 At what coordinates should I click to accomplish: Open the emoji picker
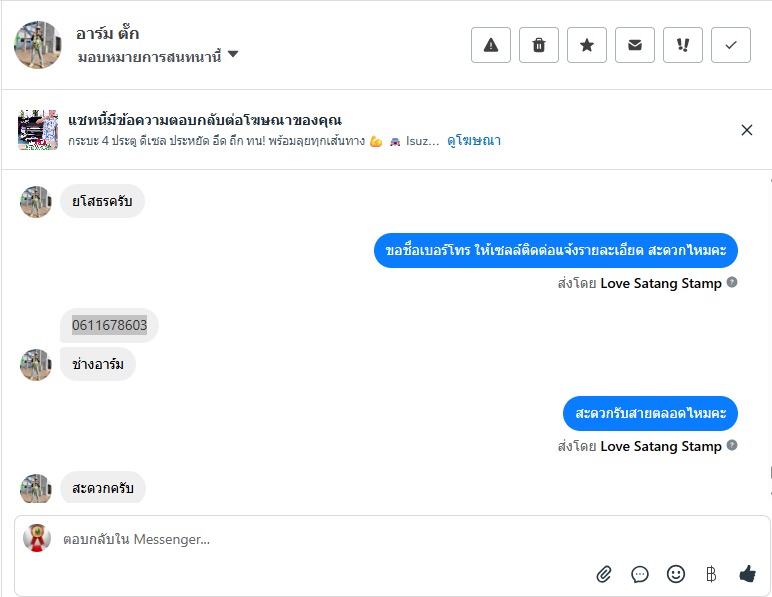coord(676,574)
